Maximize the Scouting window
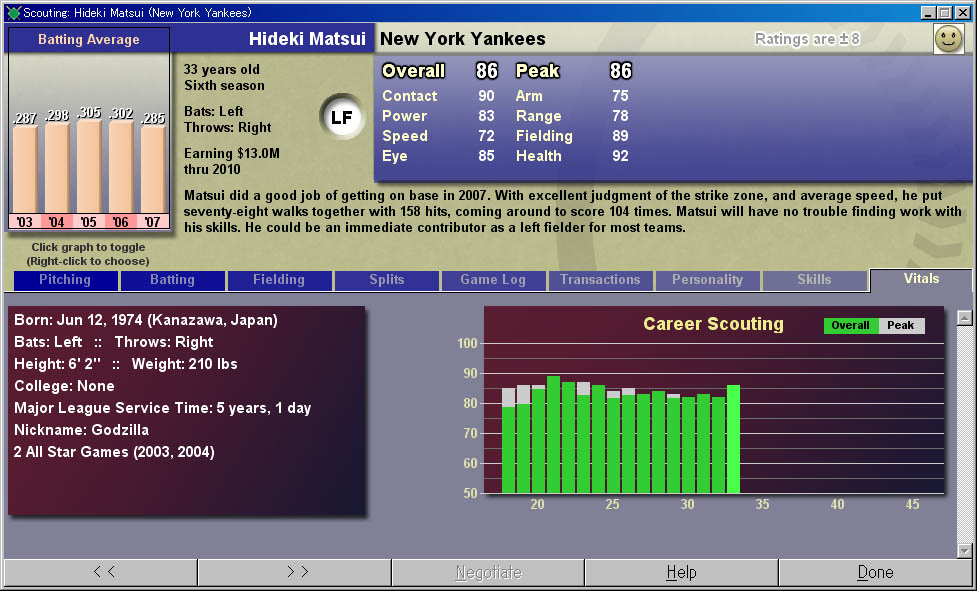 coord(945,12)
